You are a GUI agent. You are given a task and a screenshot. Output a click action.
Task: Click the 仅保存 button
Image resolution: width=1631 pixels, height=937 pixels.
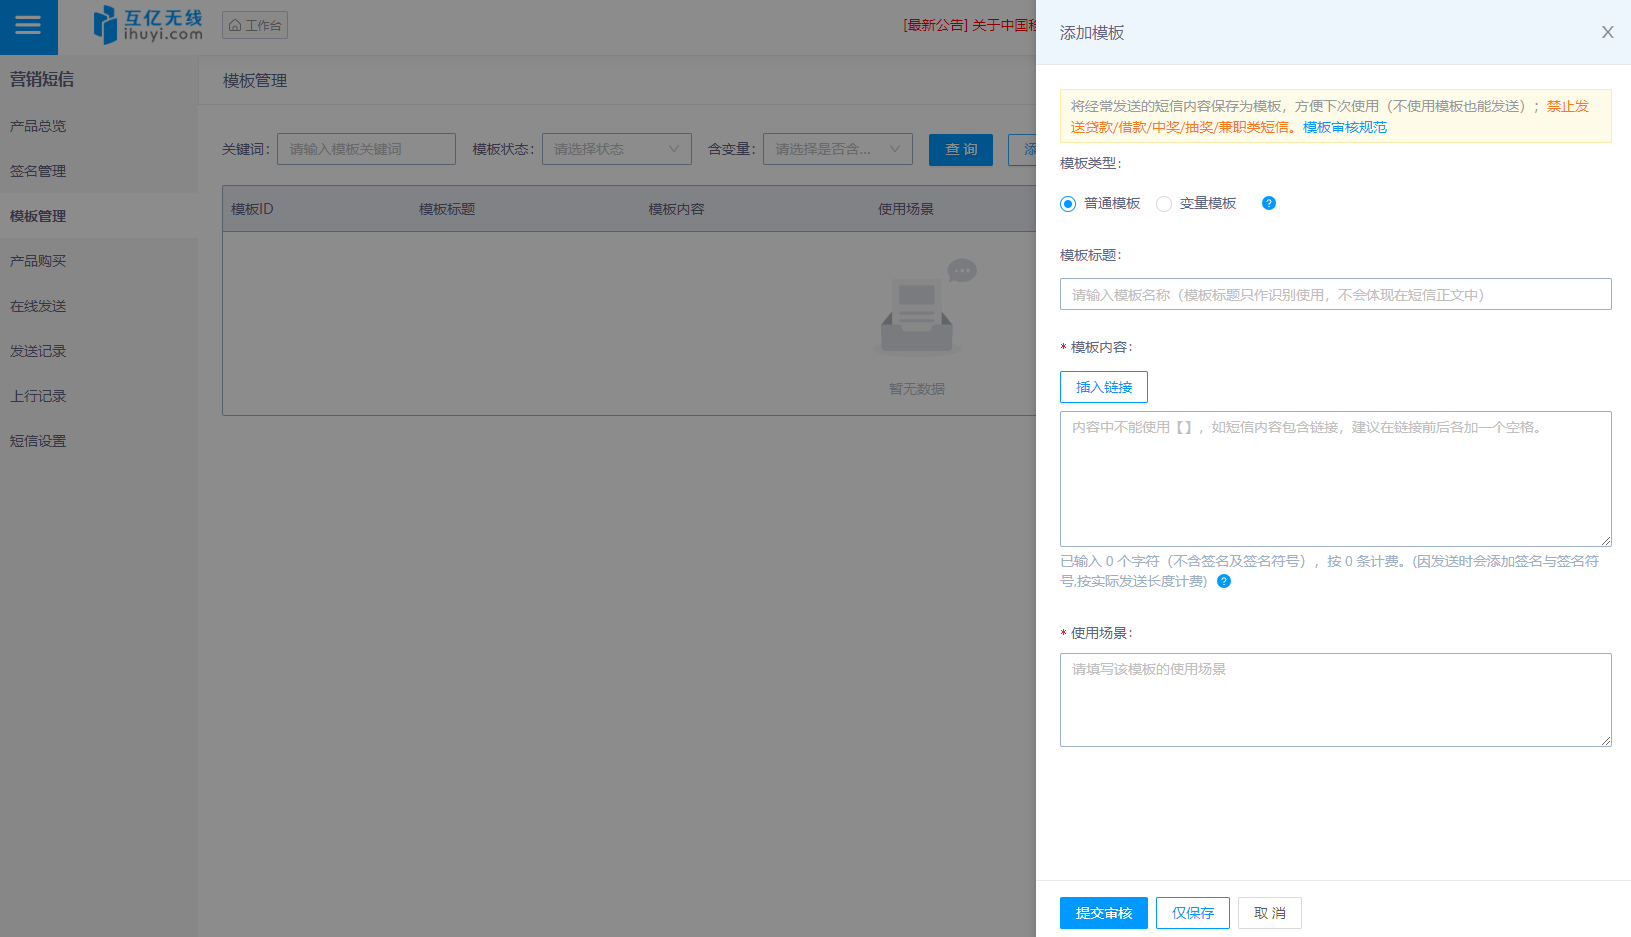(x=1192, y=913)
